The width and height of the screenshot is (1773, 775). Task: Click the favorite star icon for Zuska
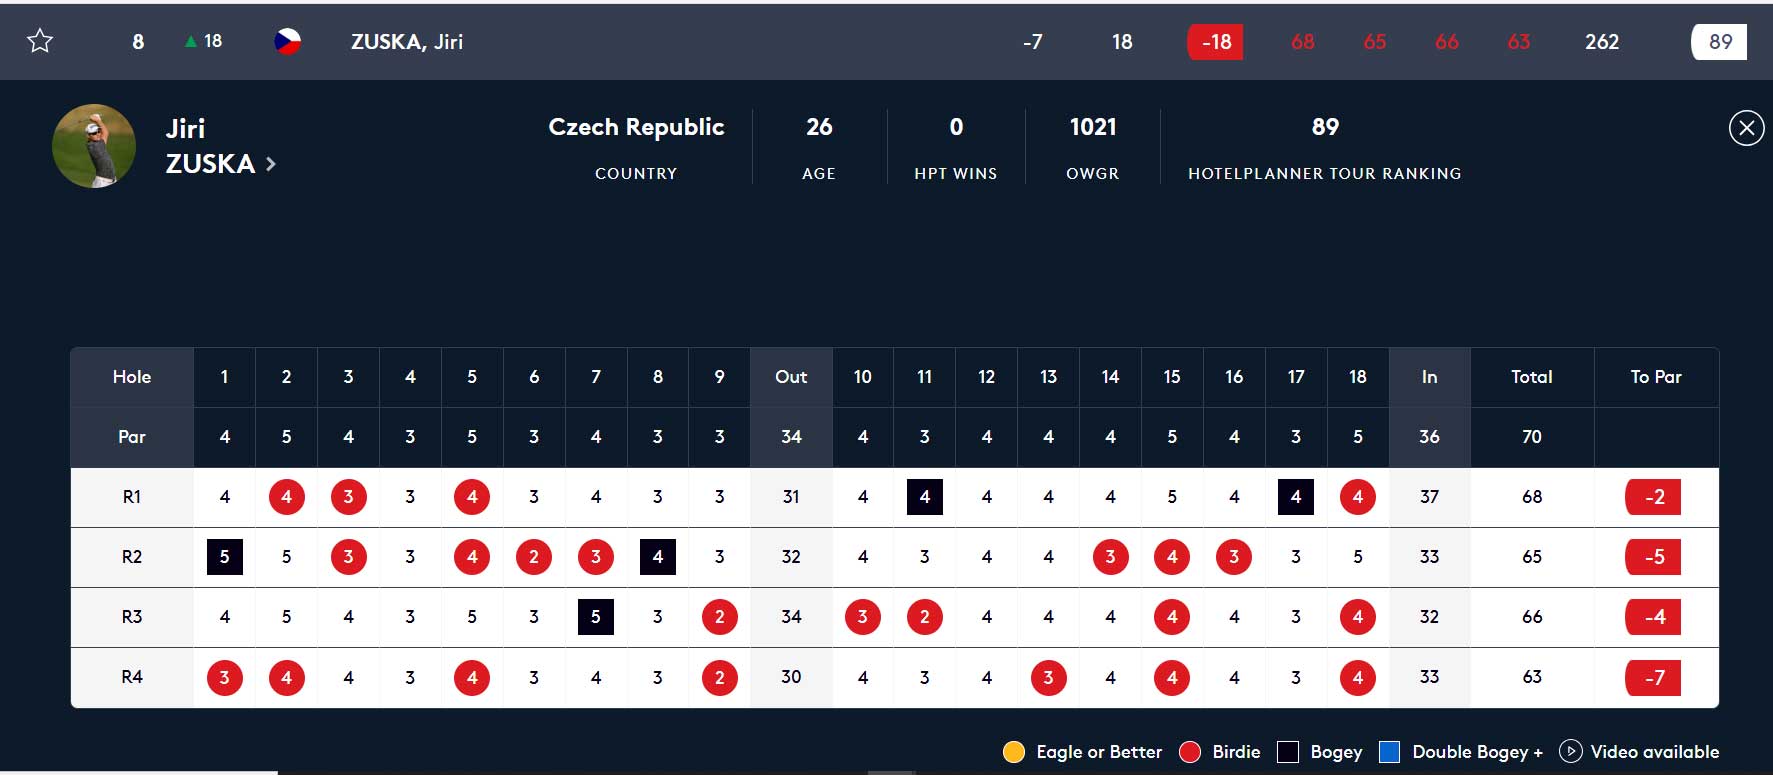(x=40, y=41)
